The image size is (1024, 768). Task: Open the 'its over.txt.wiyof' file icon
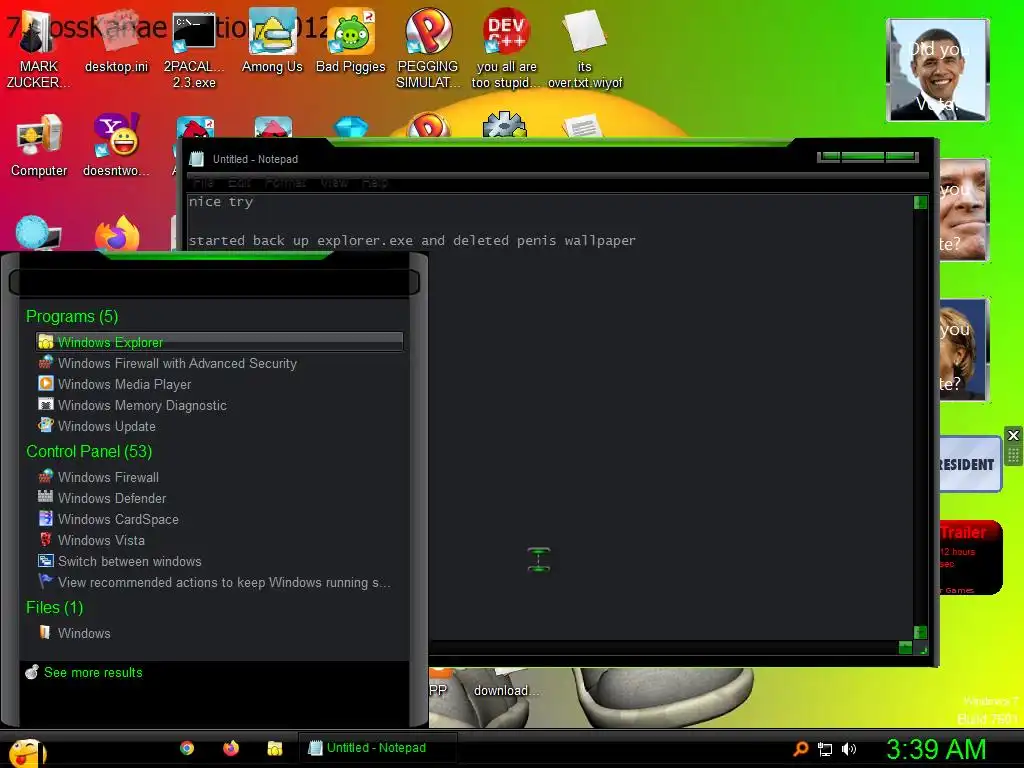[x=584, y=49]
